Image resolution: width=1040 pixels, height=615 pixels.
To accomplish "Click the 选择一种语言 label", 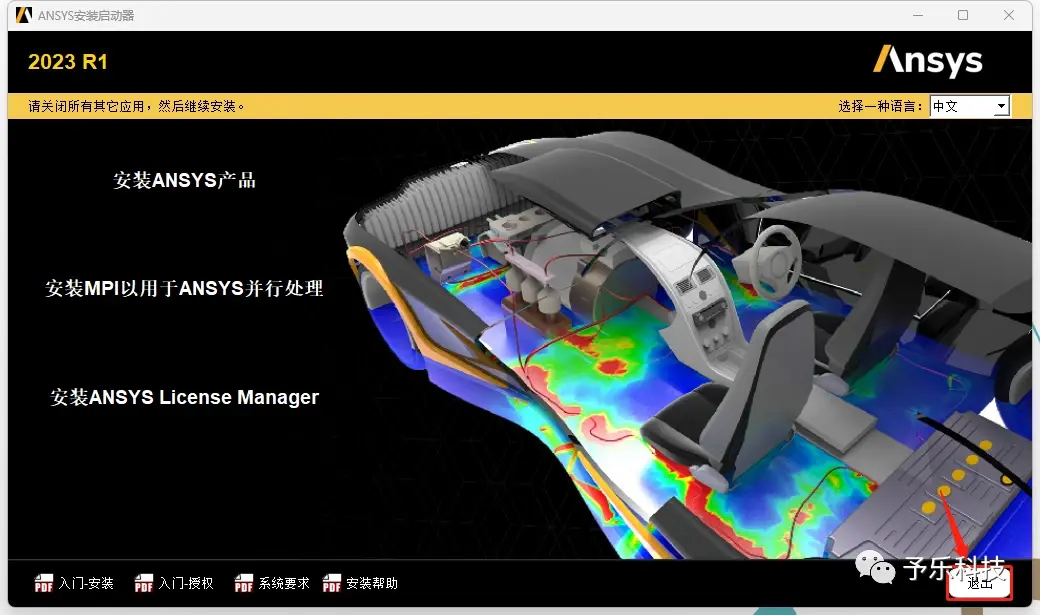I will (880, 106).
